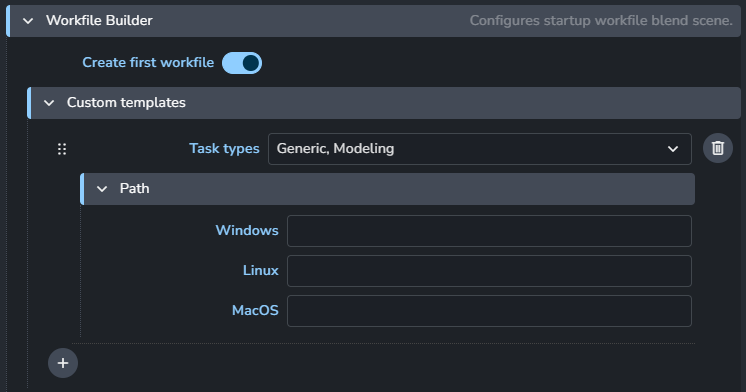Viewport: 746px width, 392px height.
Task: Open the Task types dropdown
Action: pos(480,149)
